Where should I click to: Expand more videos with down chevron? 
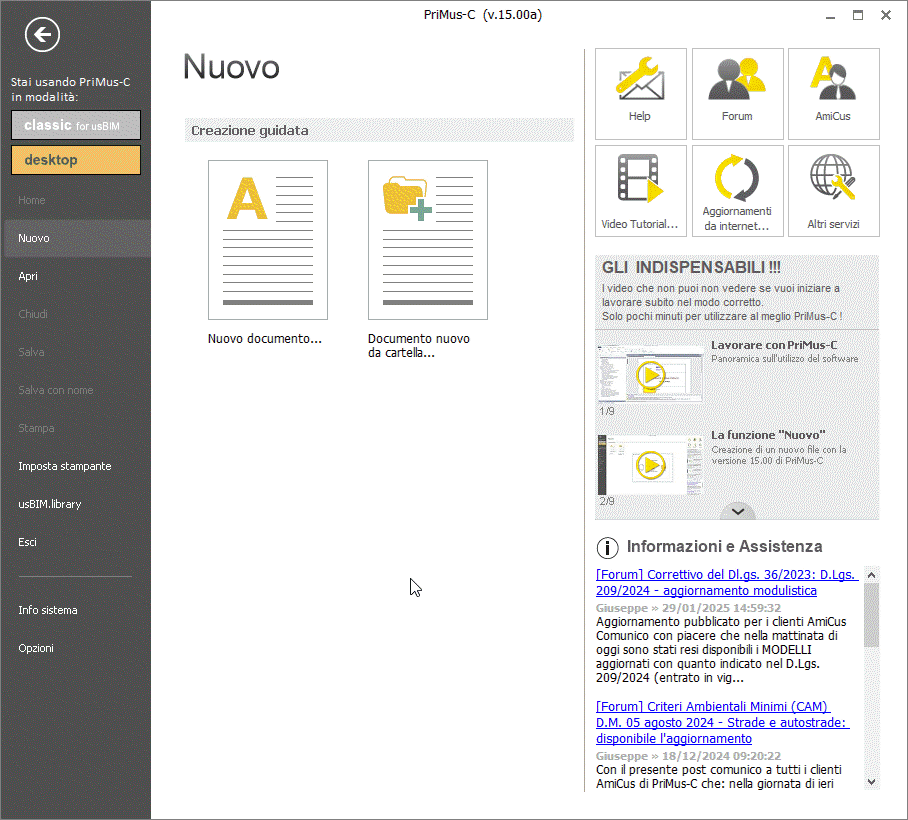[737, 510]
